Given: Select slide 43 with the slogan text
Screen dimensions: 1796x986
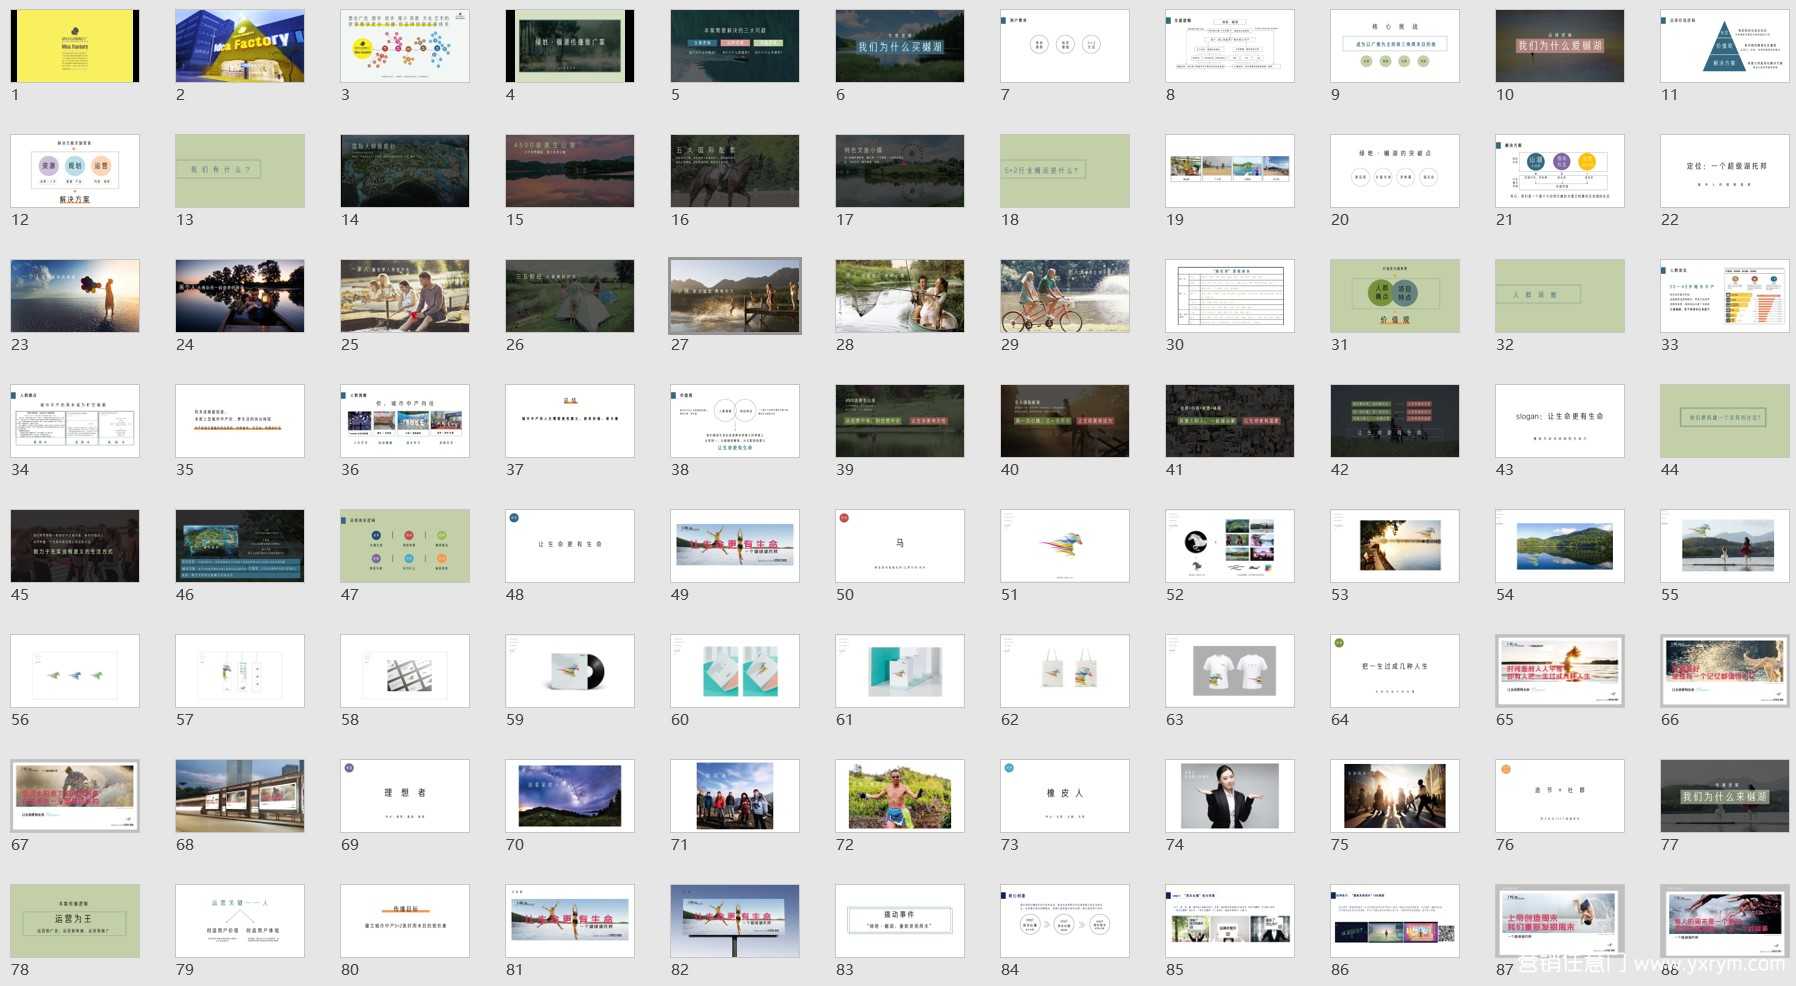Looking at the screenshot, I should [x=1560, y=421].
